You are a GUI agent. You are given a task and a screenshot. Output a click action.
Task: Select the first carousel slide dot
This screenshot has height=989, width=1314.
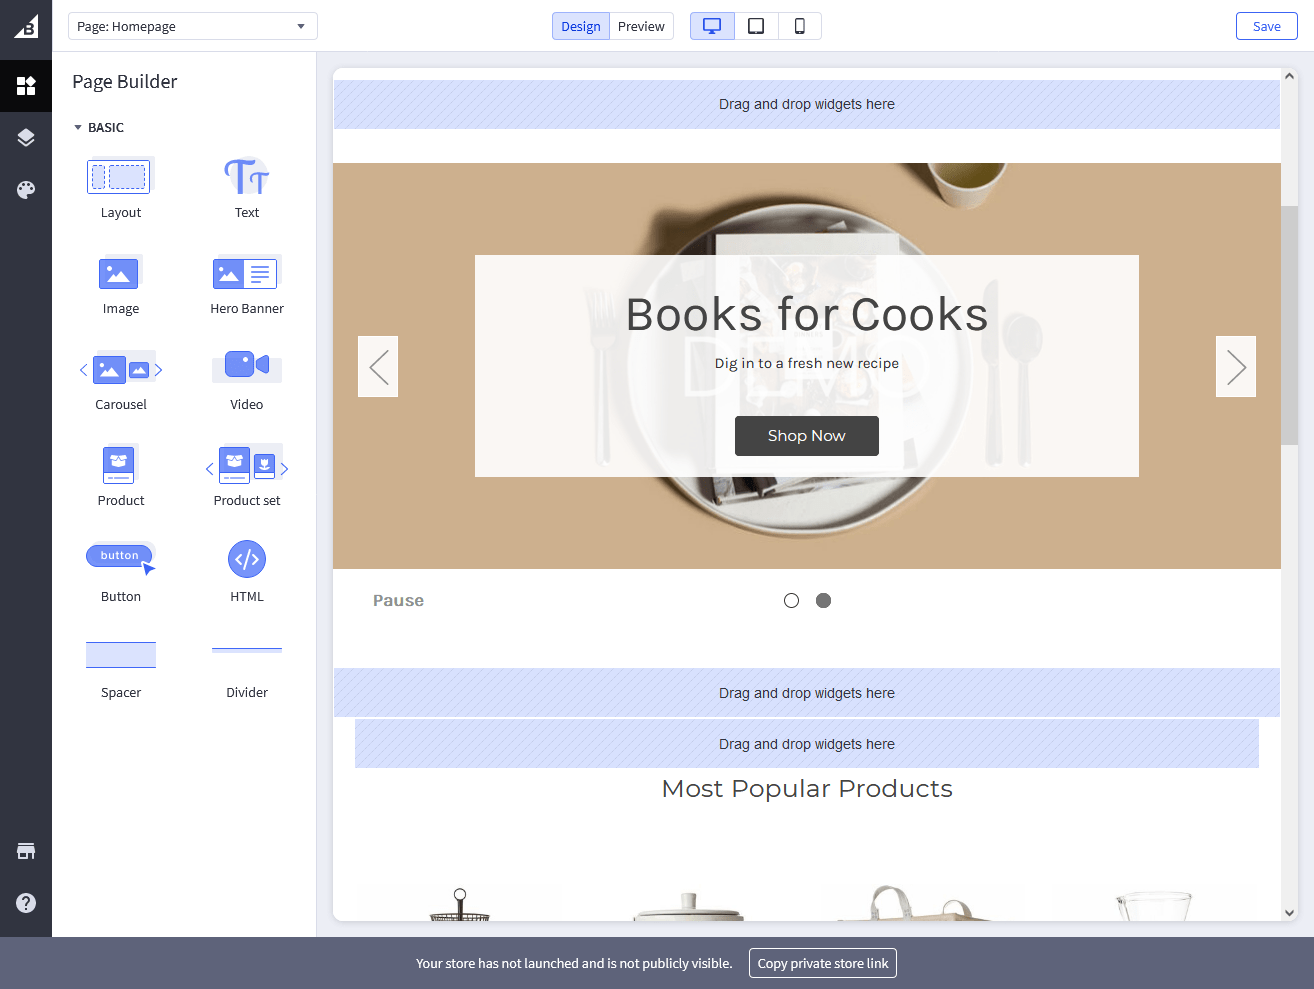791,601
